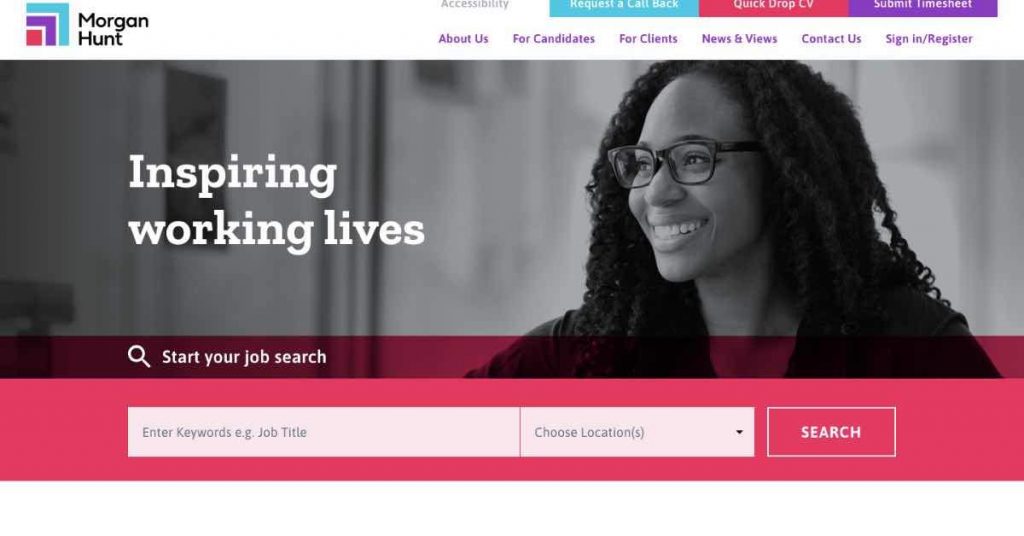Open the Contact Us page
Image resolution: width=1024 pixels, height=536 pixels.
[831, 39]
